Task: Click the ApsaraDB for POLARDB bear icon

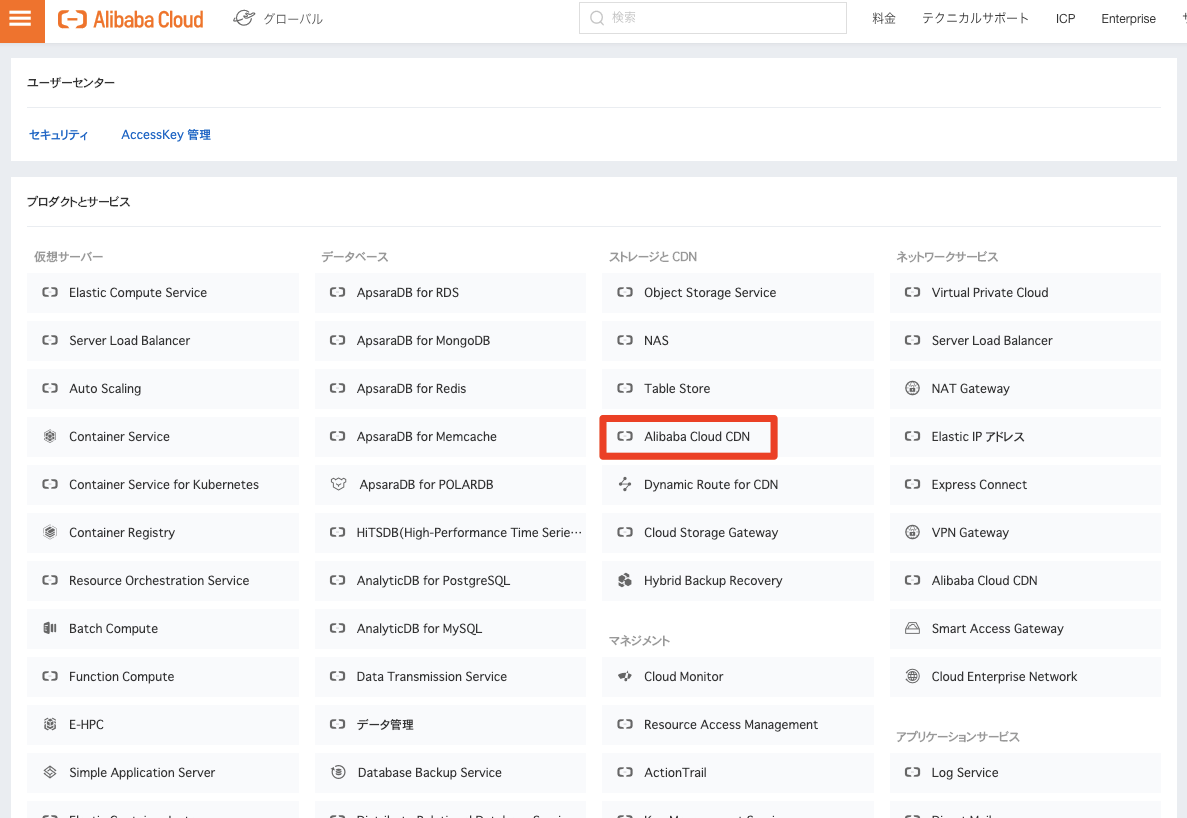Action: tap(338, 484)
